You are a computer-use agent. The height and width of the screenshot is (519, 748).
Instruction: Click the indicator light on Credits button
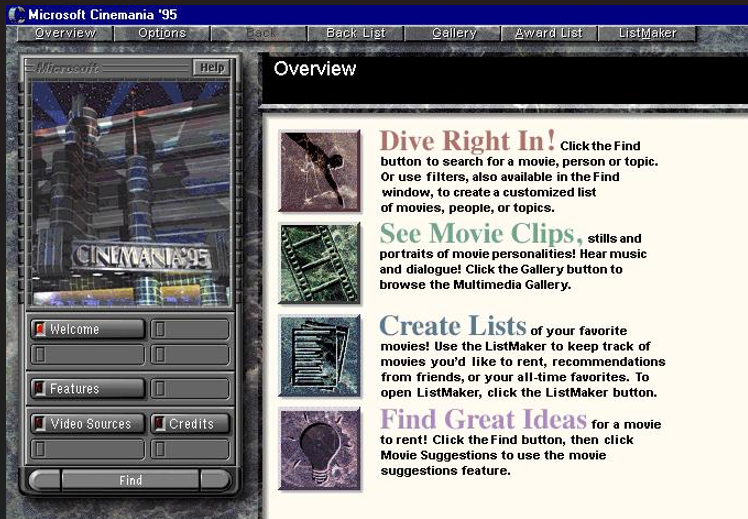click(x=160, y=424)
